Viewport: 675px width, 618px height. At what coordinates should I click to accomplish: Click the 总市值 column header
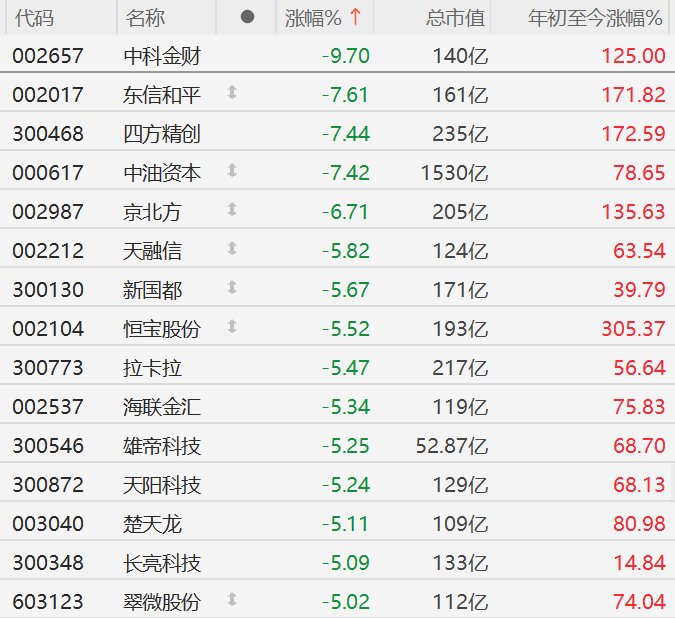click(x=455, y=18)
